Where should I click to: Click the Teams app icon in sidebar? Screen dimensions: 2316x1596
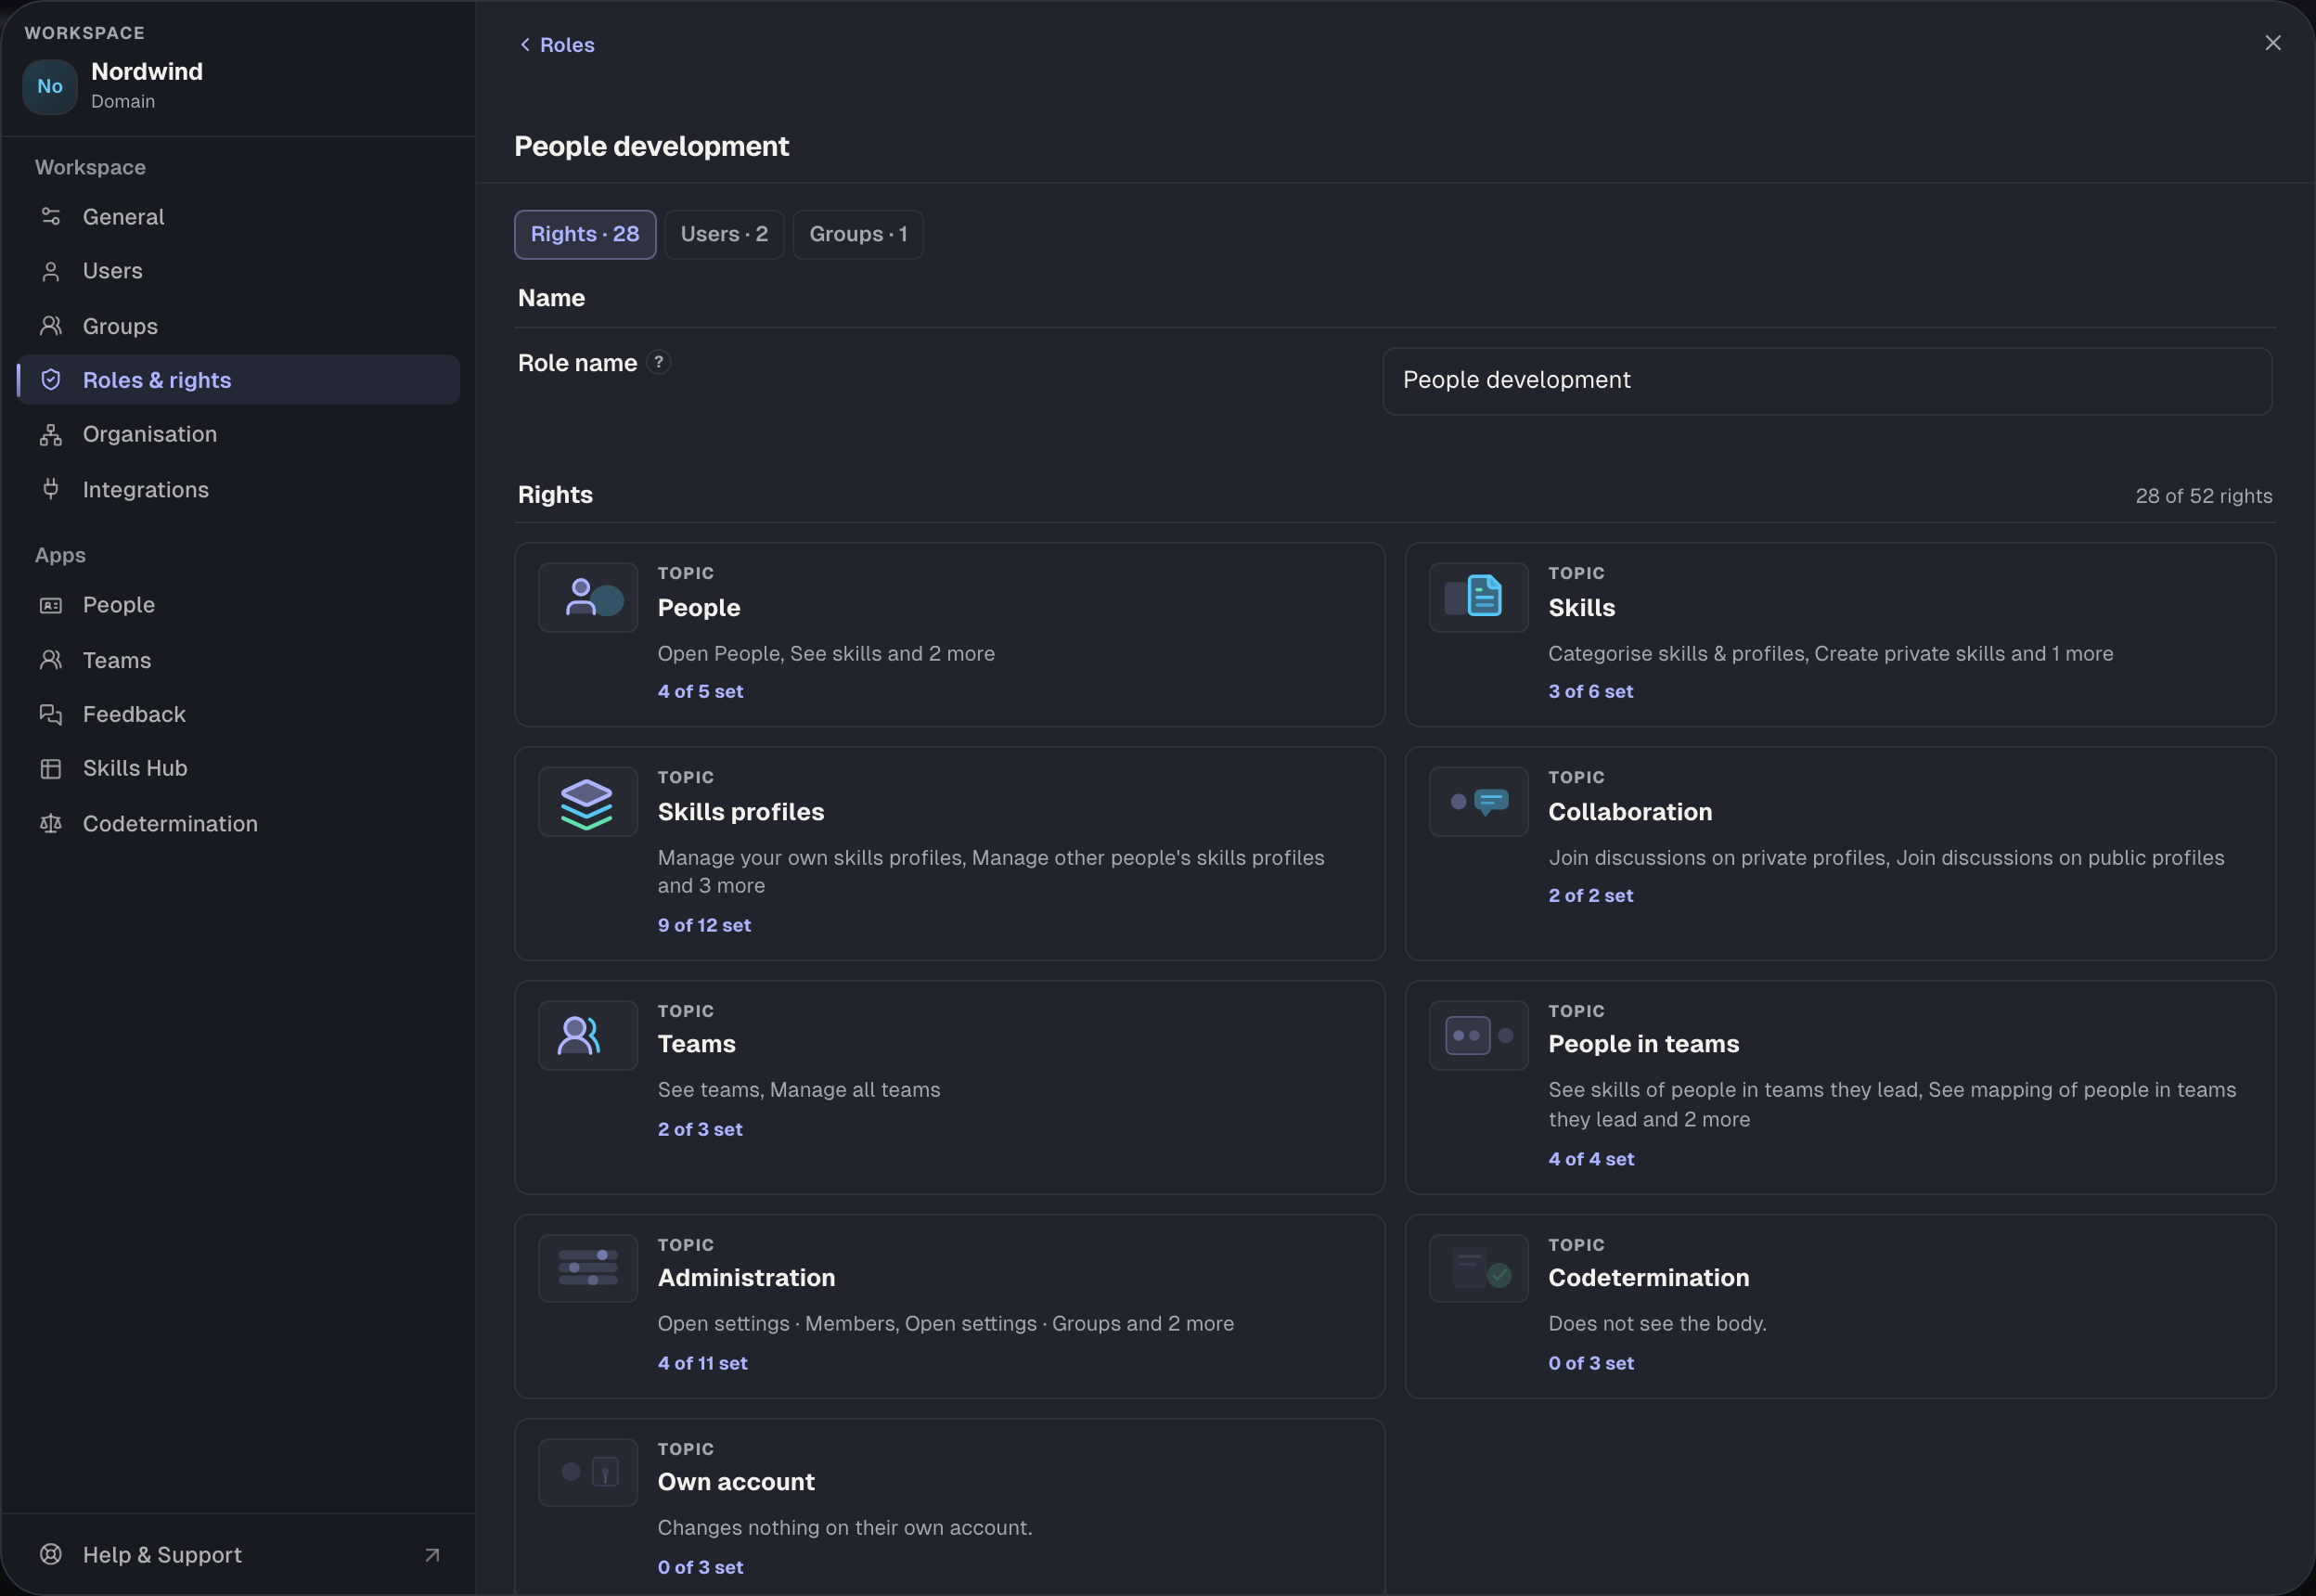(51, 660)
